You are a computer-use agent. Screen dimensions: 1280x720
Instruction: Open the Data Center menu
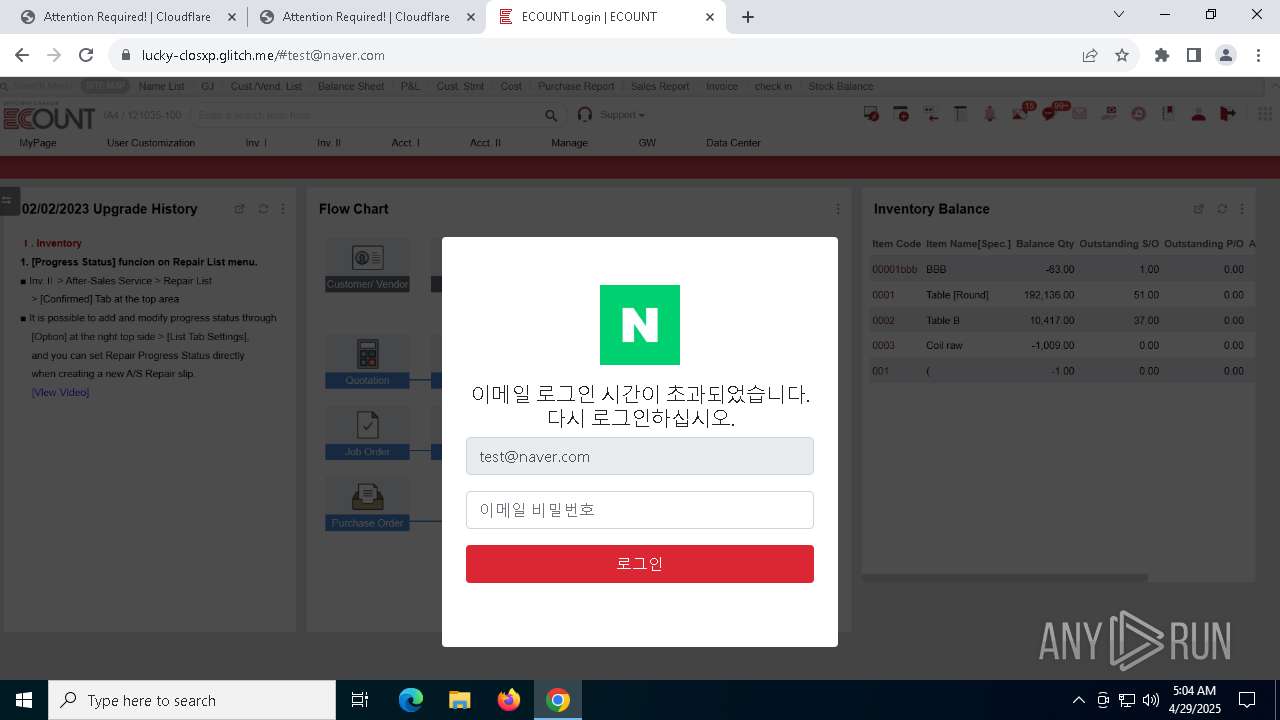pos(733,143)
